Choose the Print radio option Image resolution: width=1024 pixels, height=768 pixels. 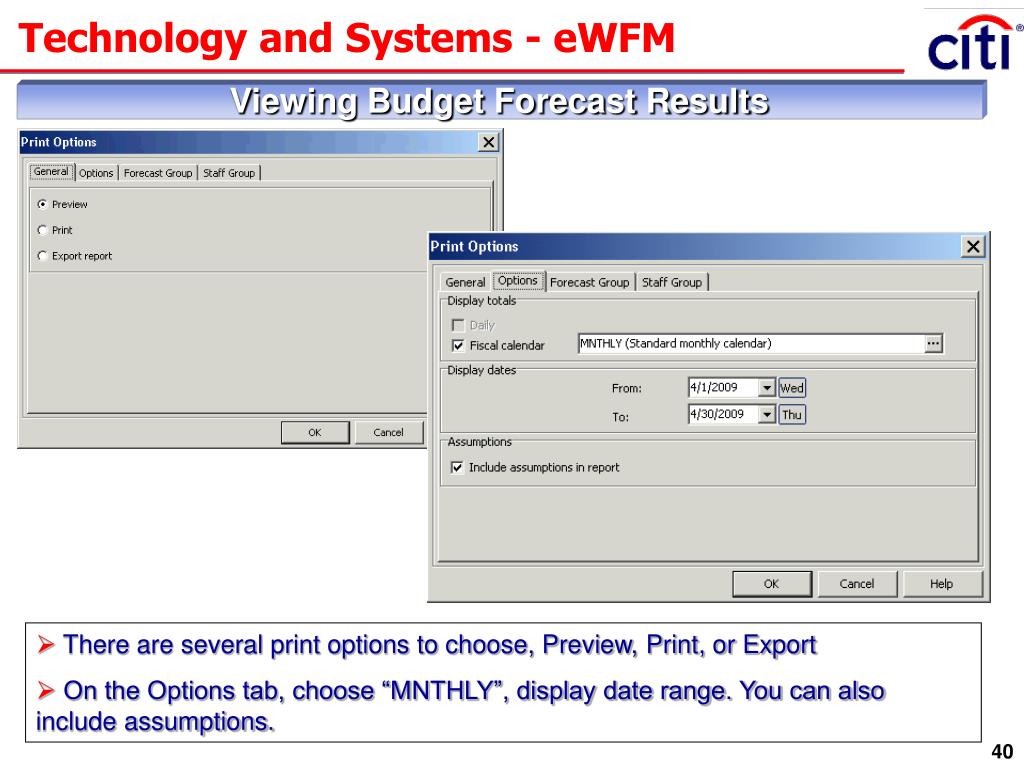42,230
